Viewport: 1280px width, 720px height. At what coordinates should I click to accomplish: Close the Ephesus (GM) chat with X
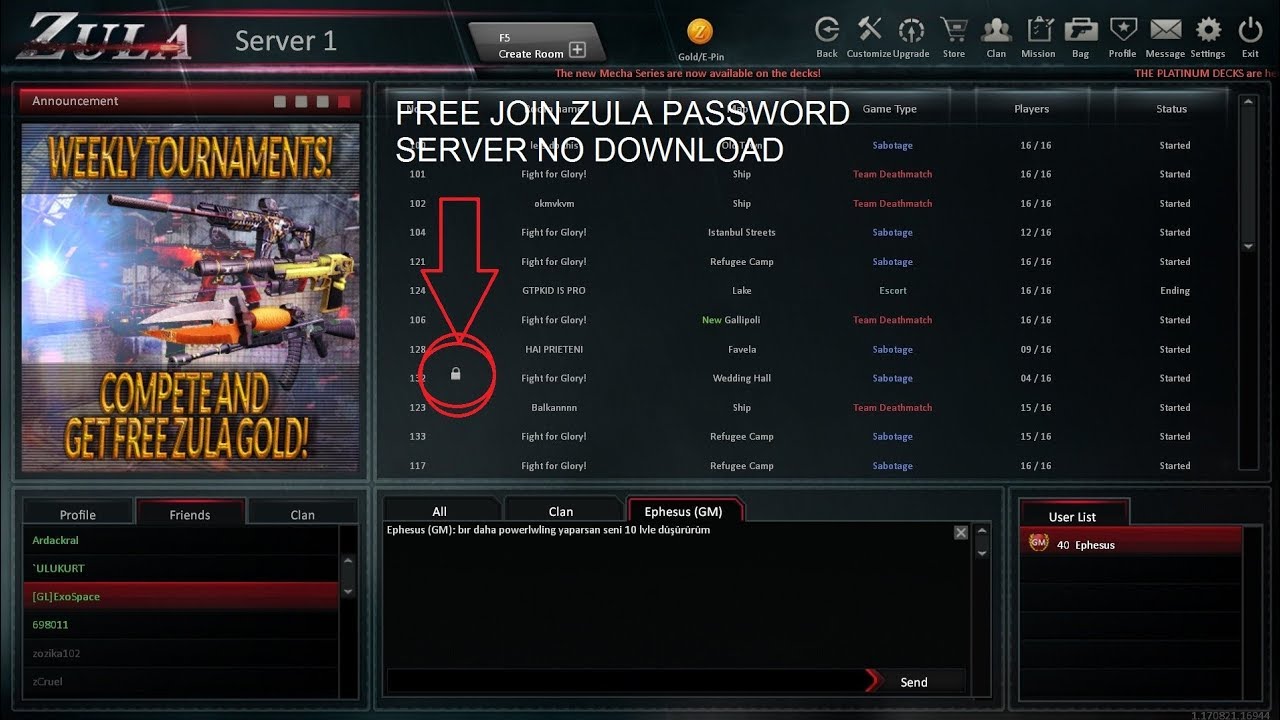[961, 533]
